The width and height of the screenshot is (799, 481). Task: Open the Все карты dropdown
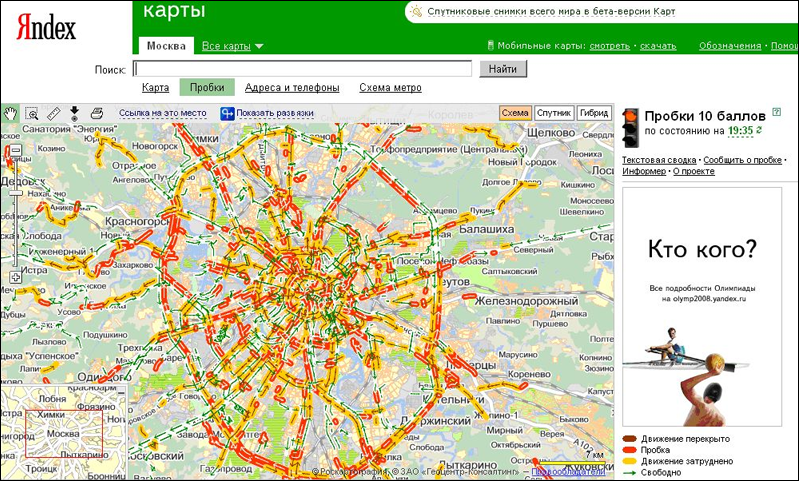(x=226, y=46)
